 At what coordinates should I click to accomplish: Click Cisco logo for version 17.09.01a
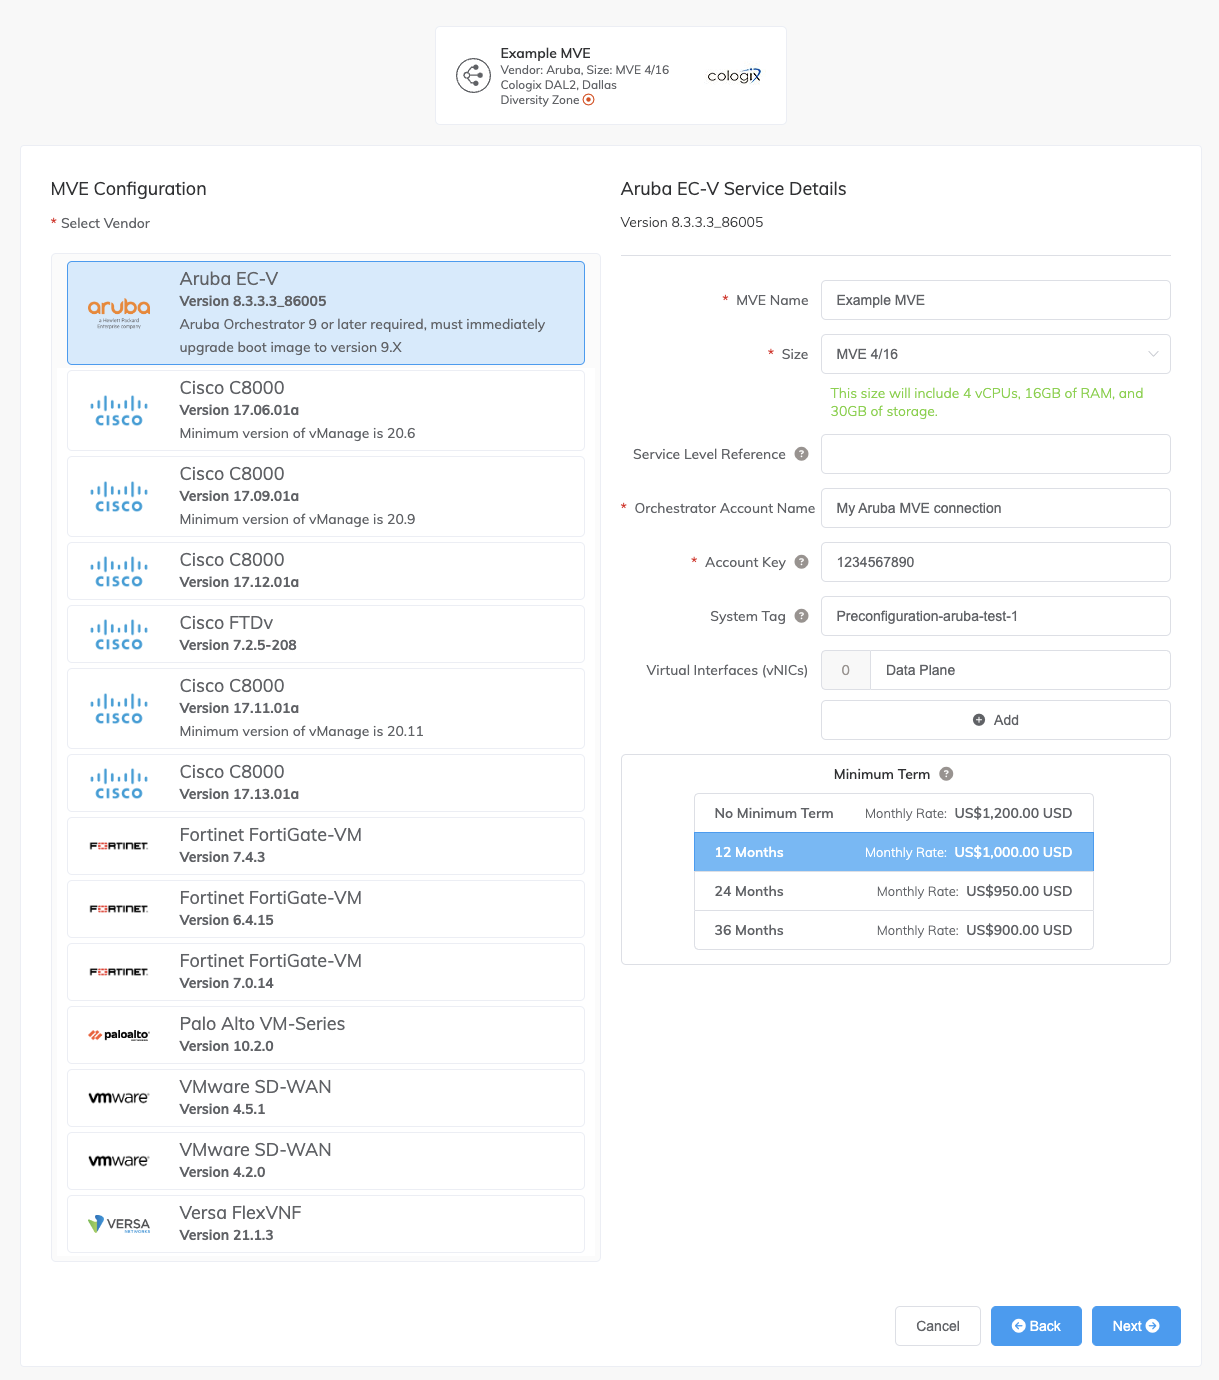click(x=119, y=497)
